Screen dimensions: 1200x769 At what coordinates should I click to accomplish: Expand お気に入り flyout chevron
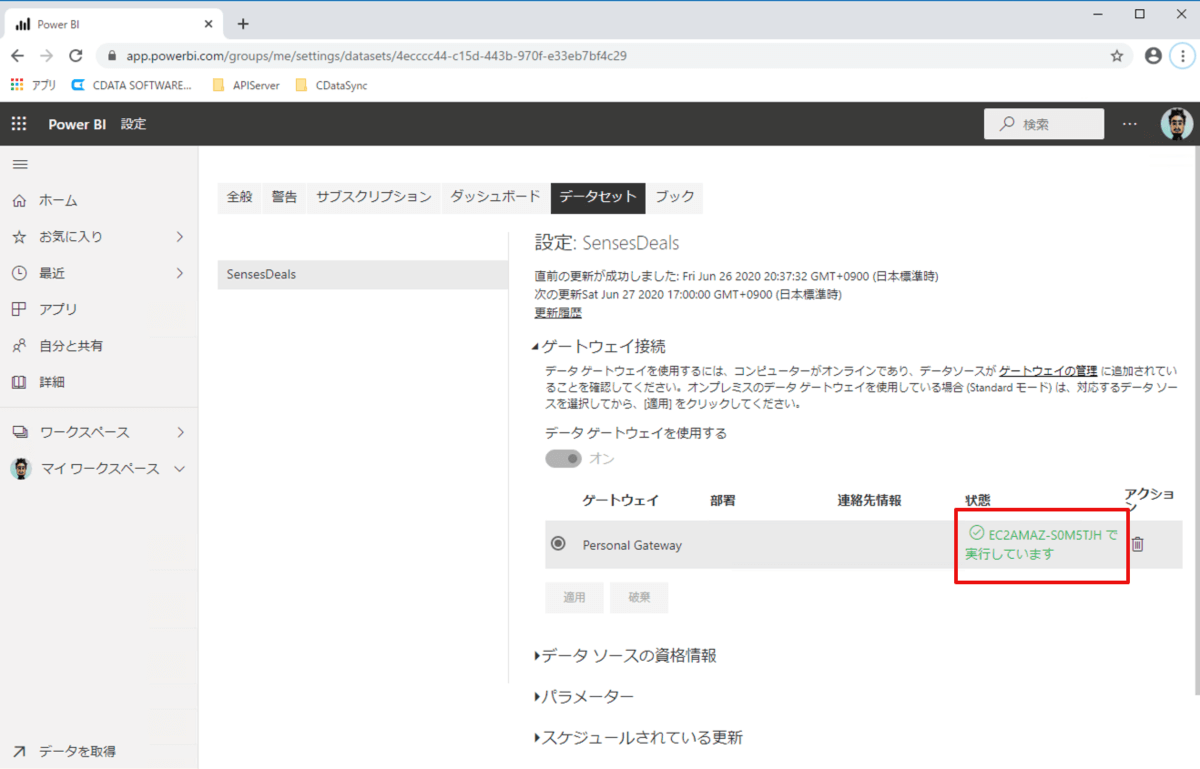point(180,237)
